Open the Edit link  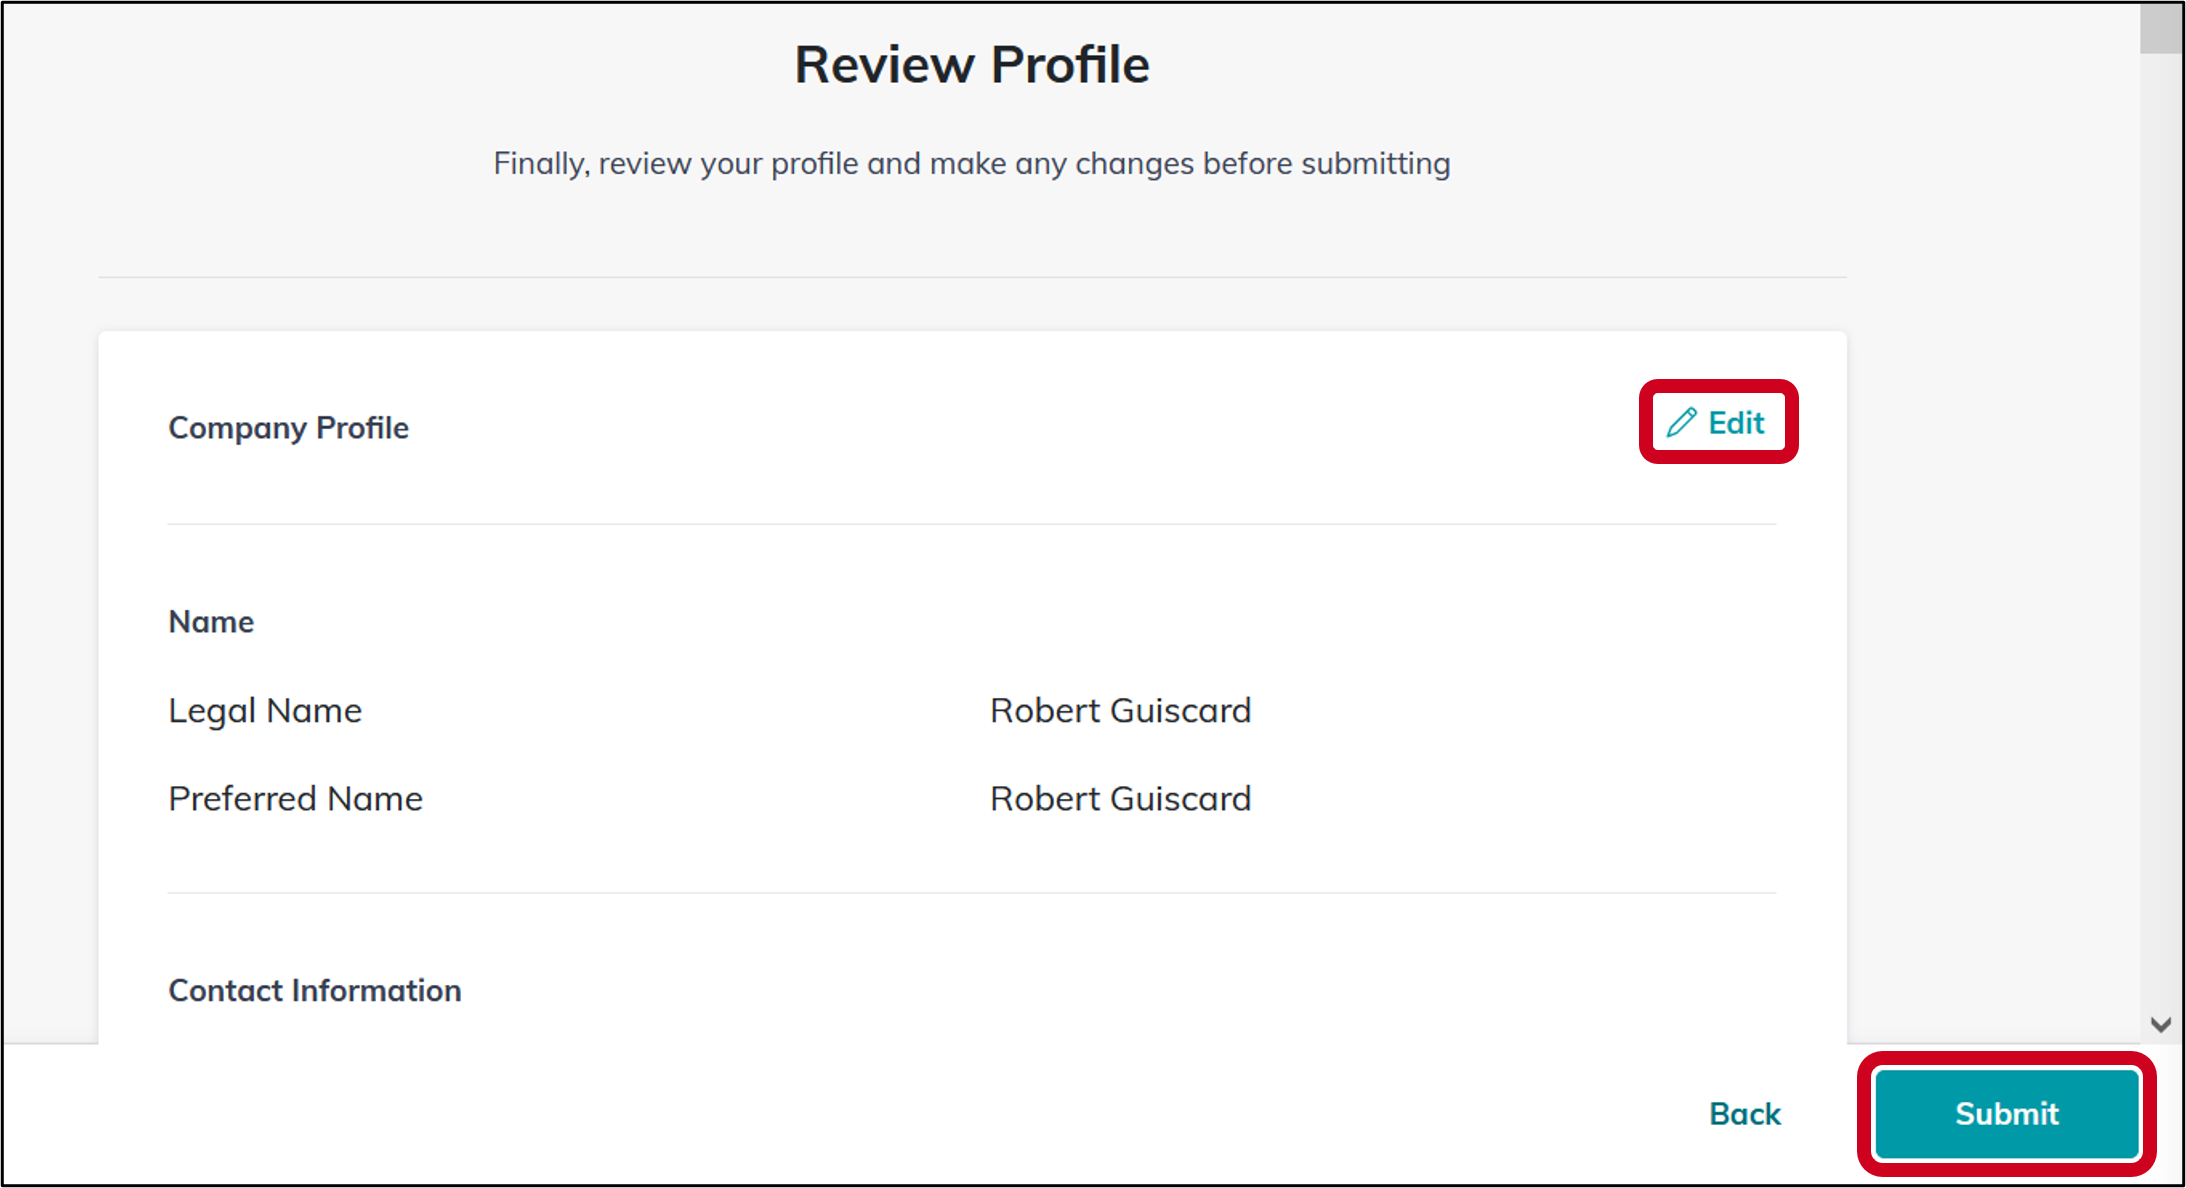click(1735, 422)
